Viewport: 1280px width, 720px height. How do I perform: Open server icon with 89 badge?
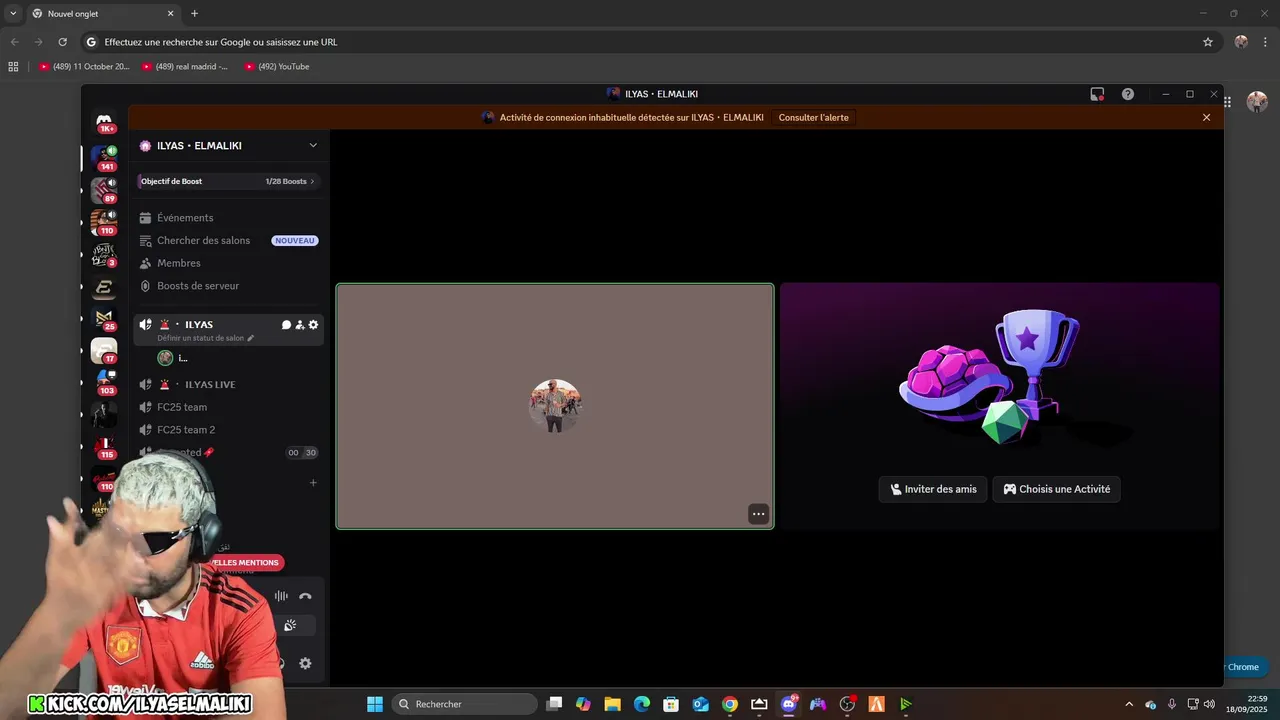tap(104, 190)
